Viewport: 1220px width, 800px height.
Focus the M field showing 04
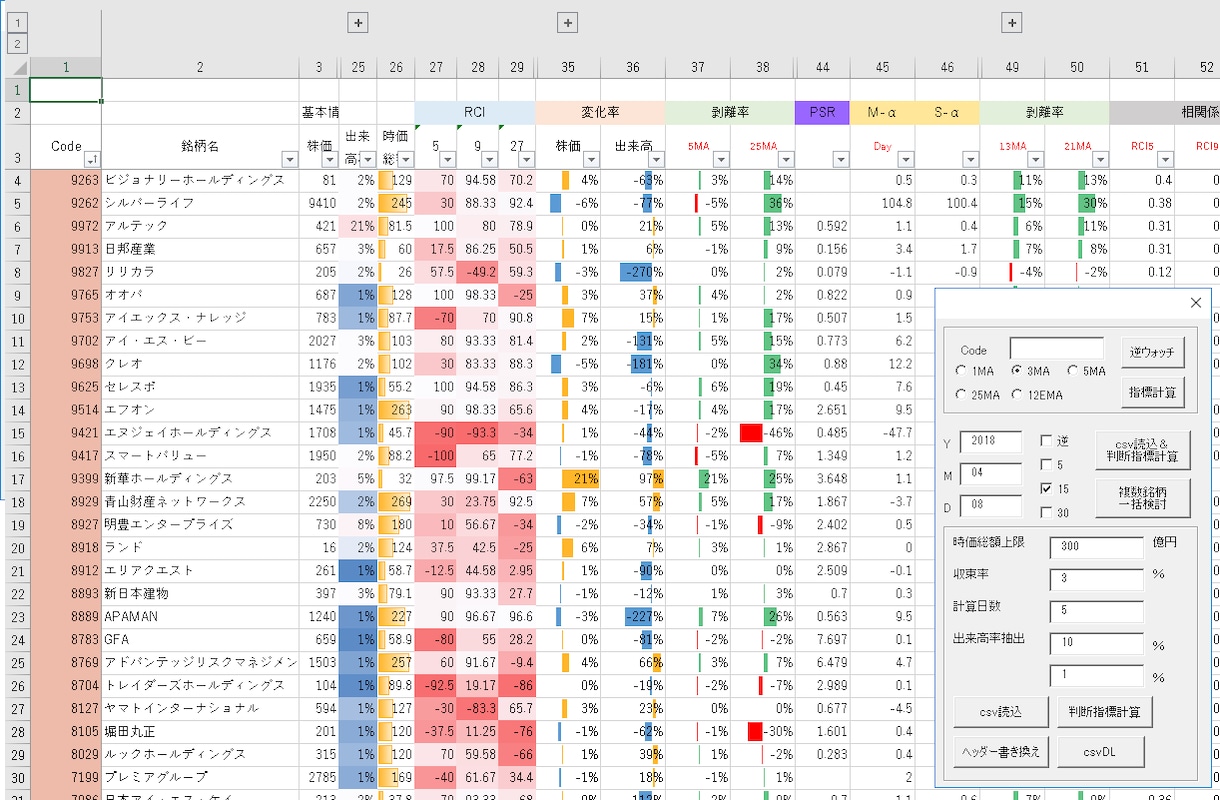point(990,472)
